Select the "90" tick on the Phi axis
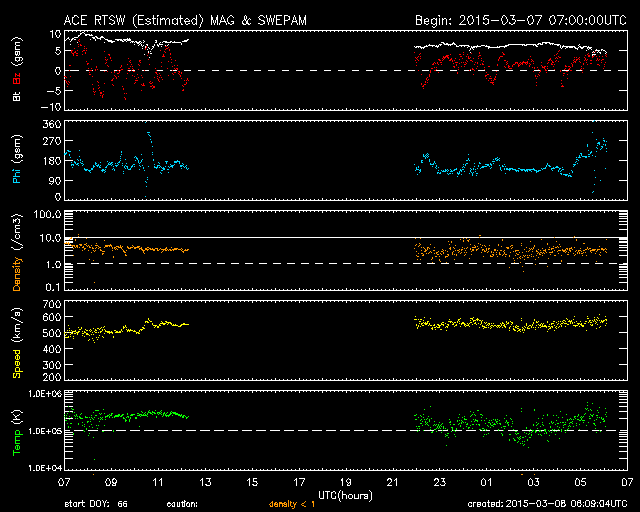Image resolution: width=640 pixels, height=512 pixels. (x=55, y=180)
